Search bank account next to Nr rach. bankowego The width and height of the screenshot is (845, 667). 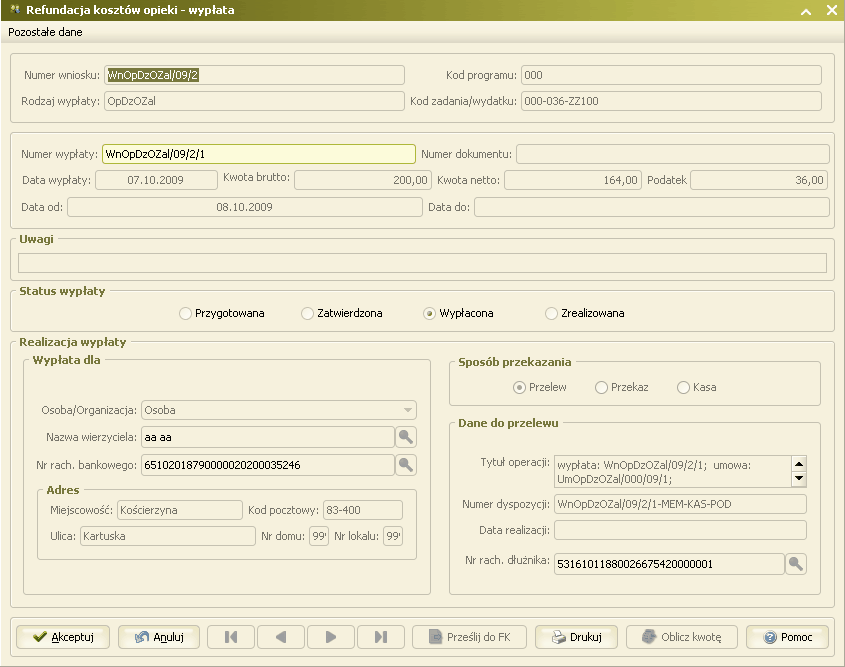point(406,464)
